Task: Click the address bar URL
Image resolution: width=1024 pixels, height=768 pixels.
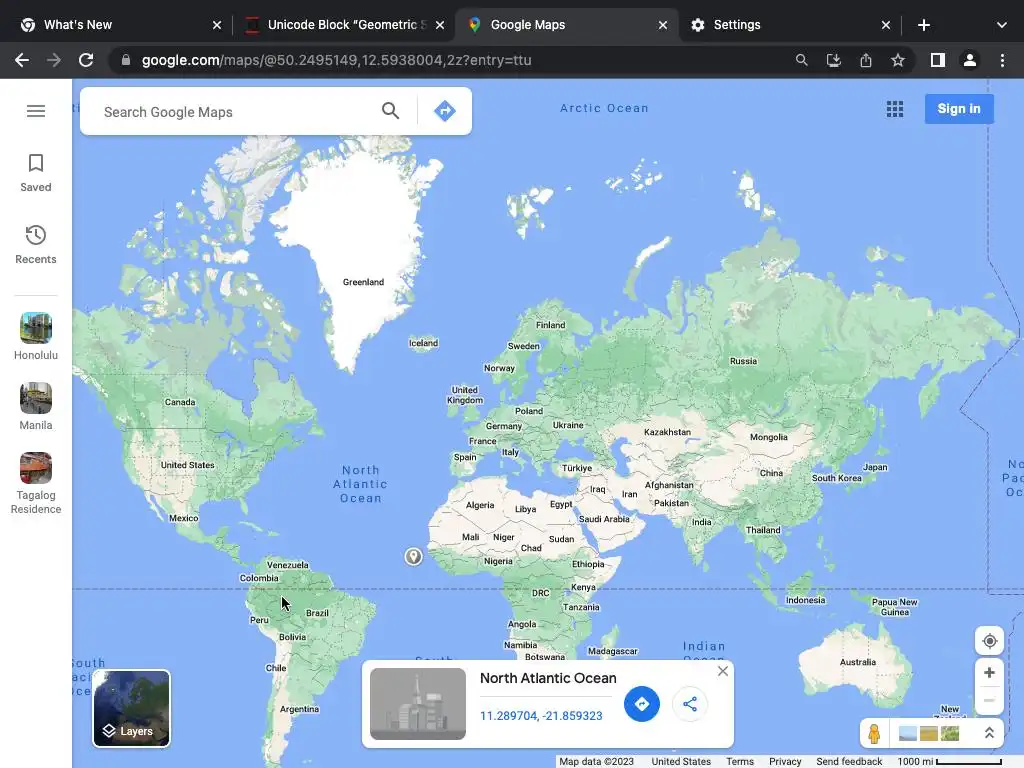Action: (336, 60)
